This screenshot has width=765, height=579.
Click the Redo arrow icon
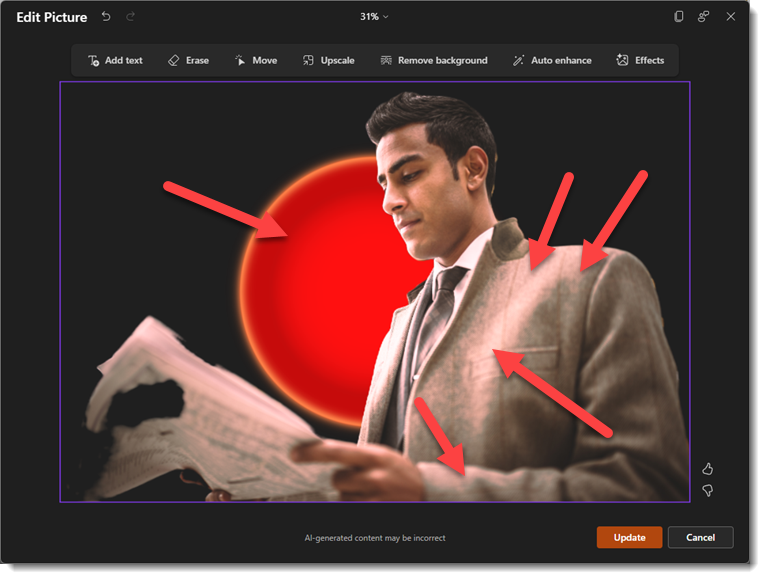[131, 17]
